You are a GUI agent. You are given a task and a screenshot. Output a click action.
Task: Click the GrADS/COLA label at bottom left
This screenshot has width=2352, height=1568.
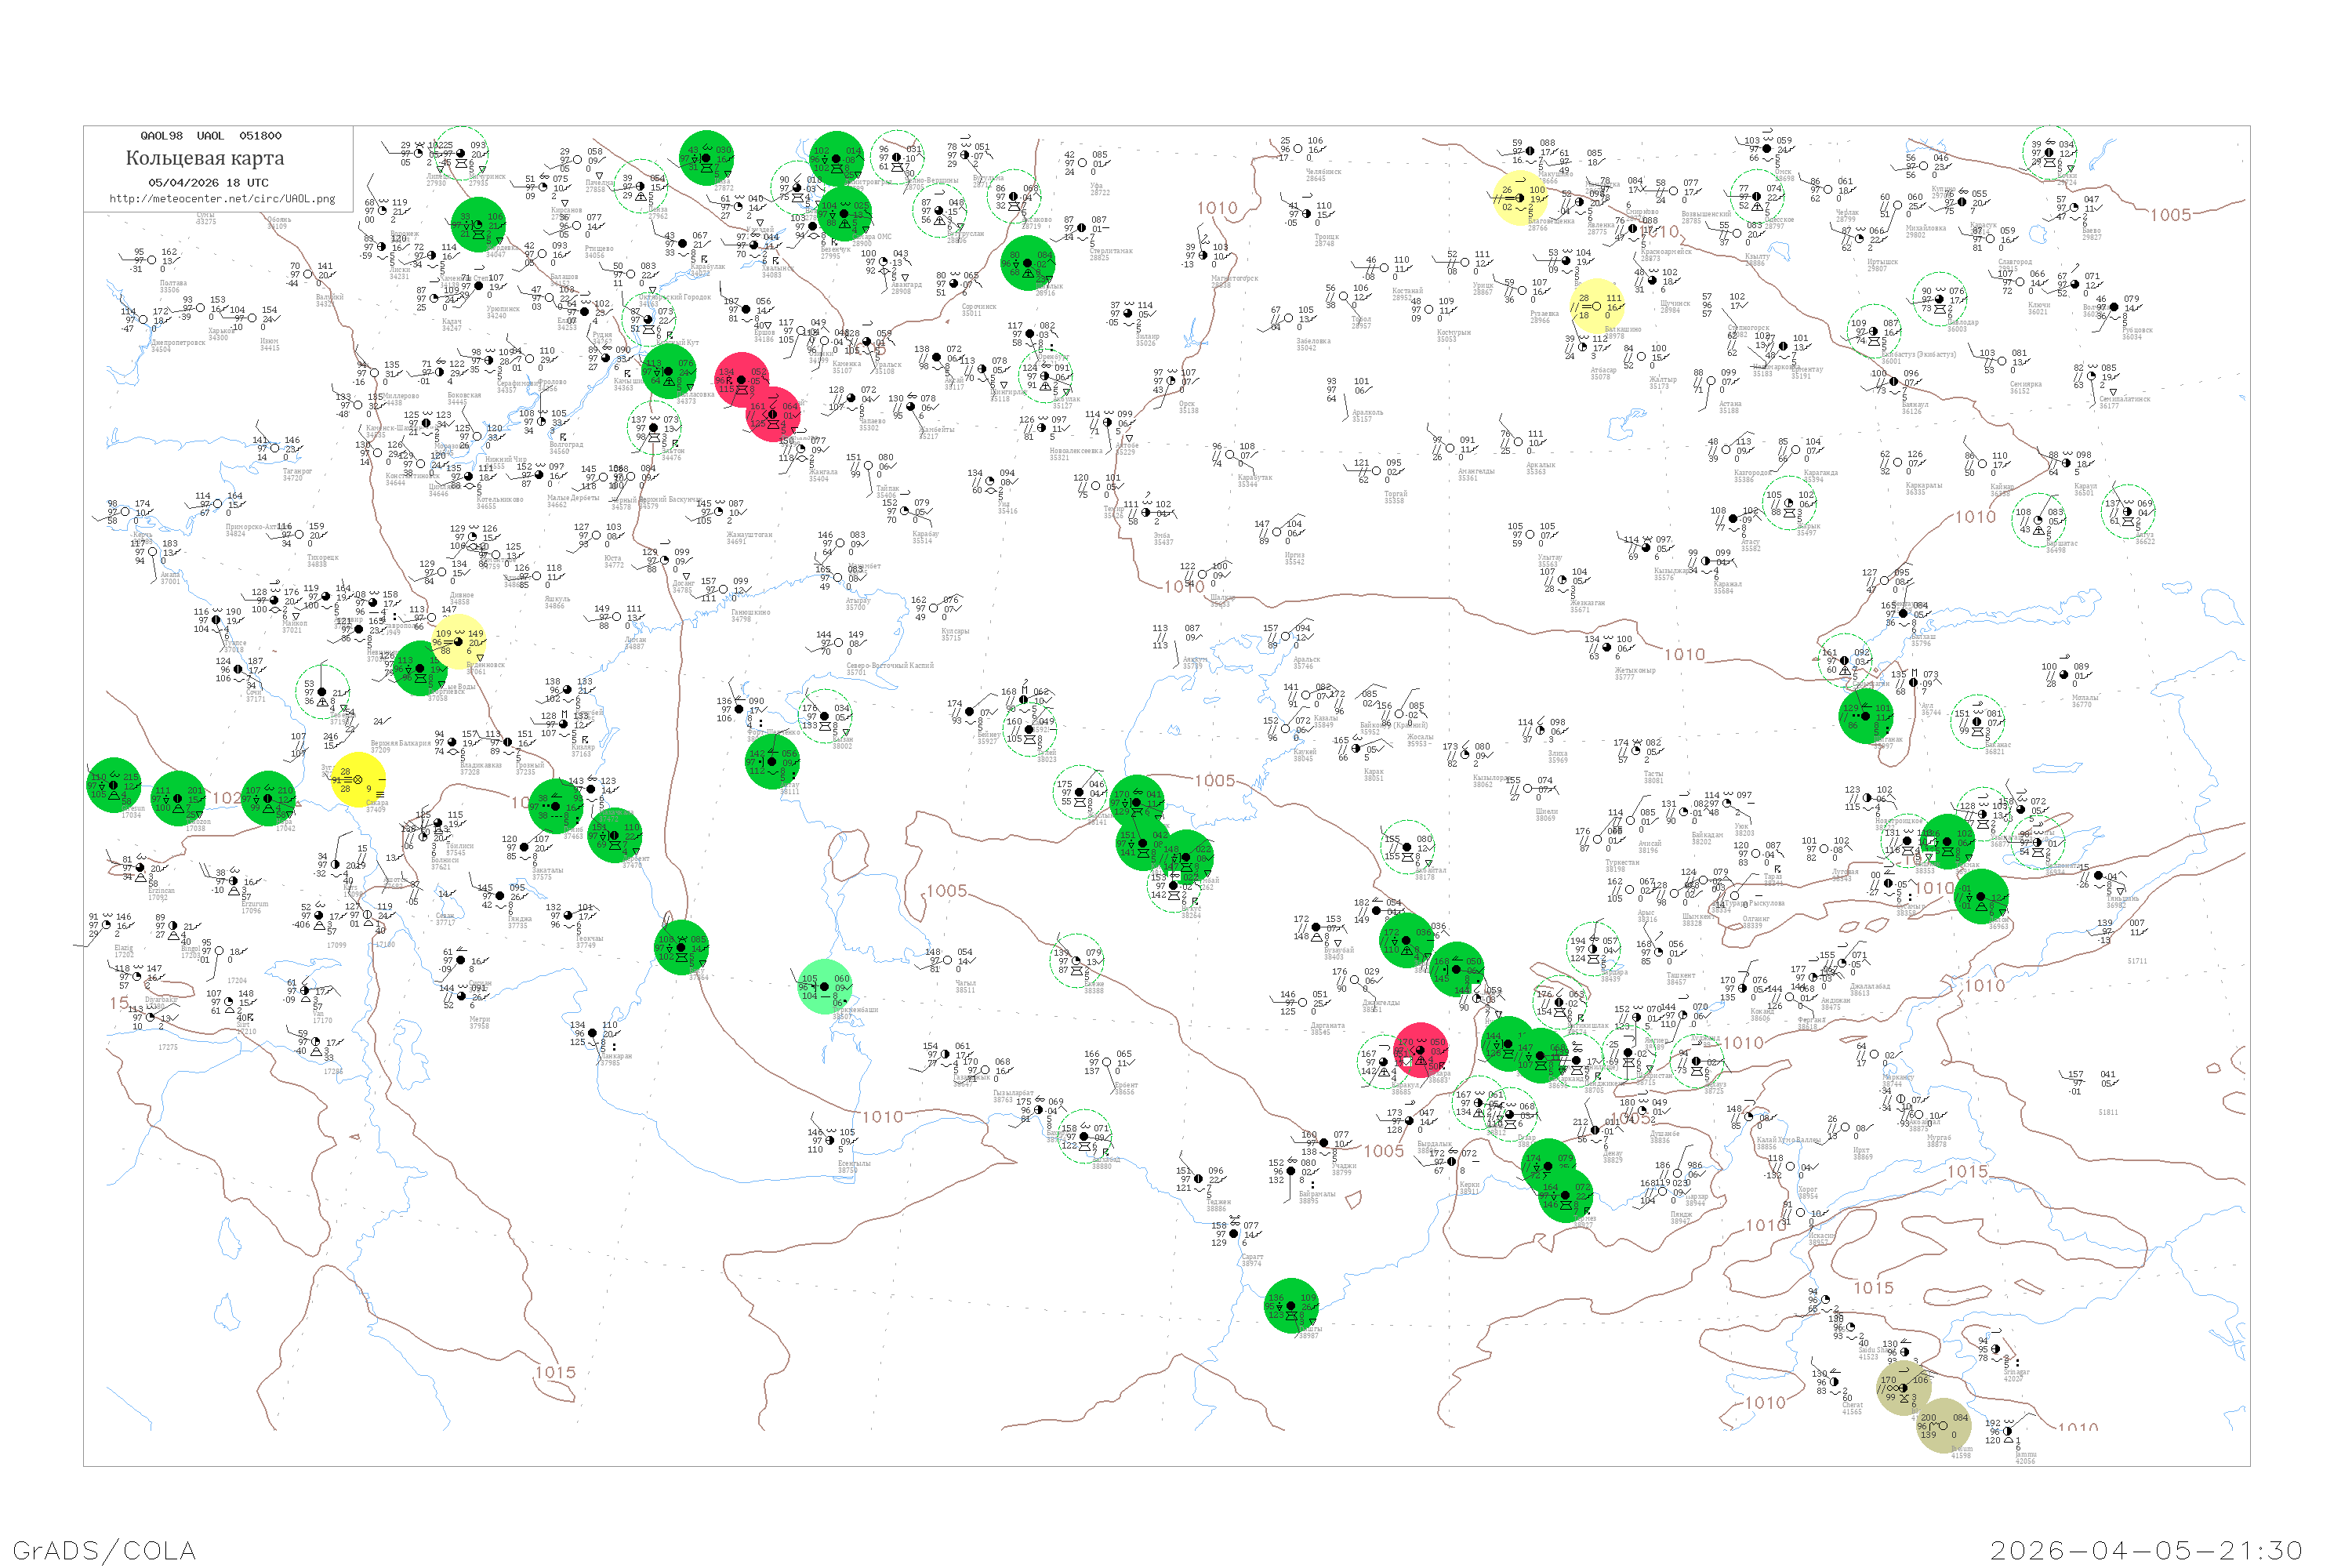[x=104, y=1550]
